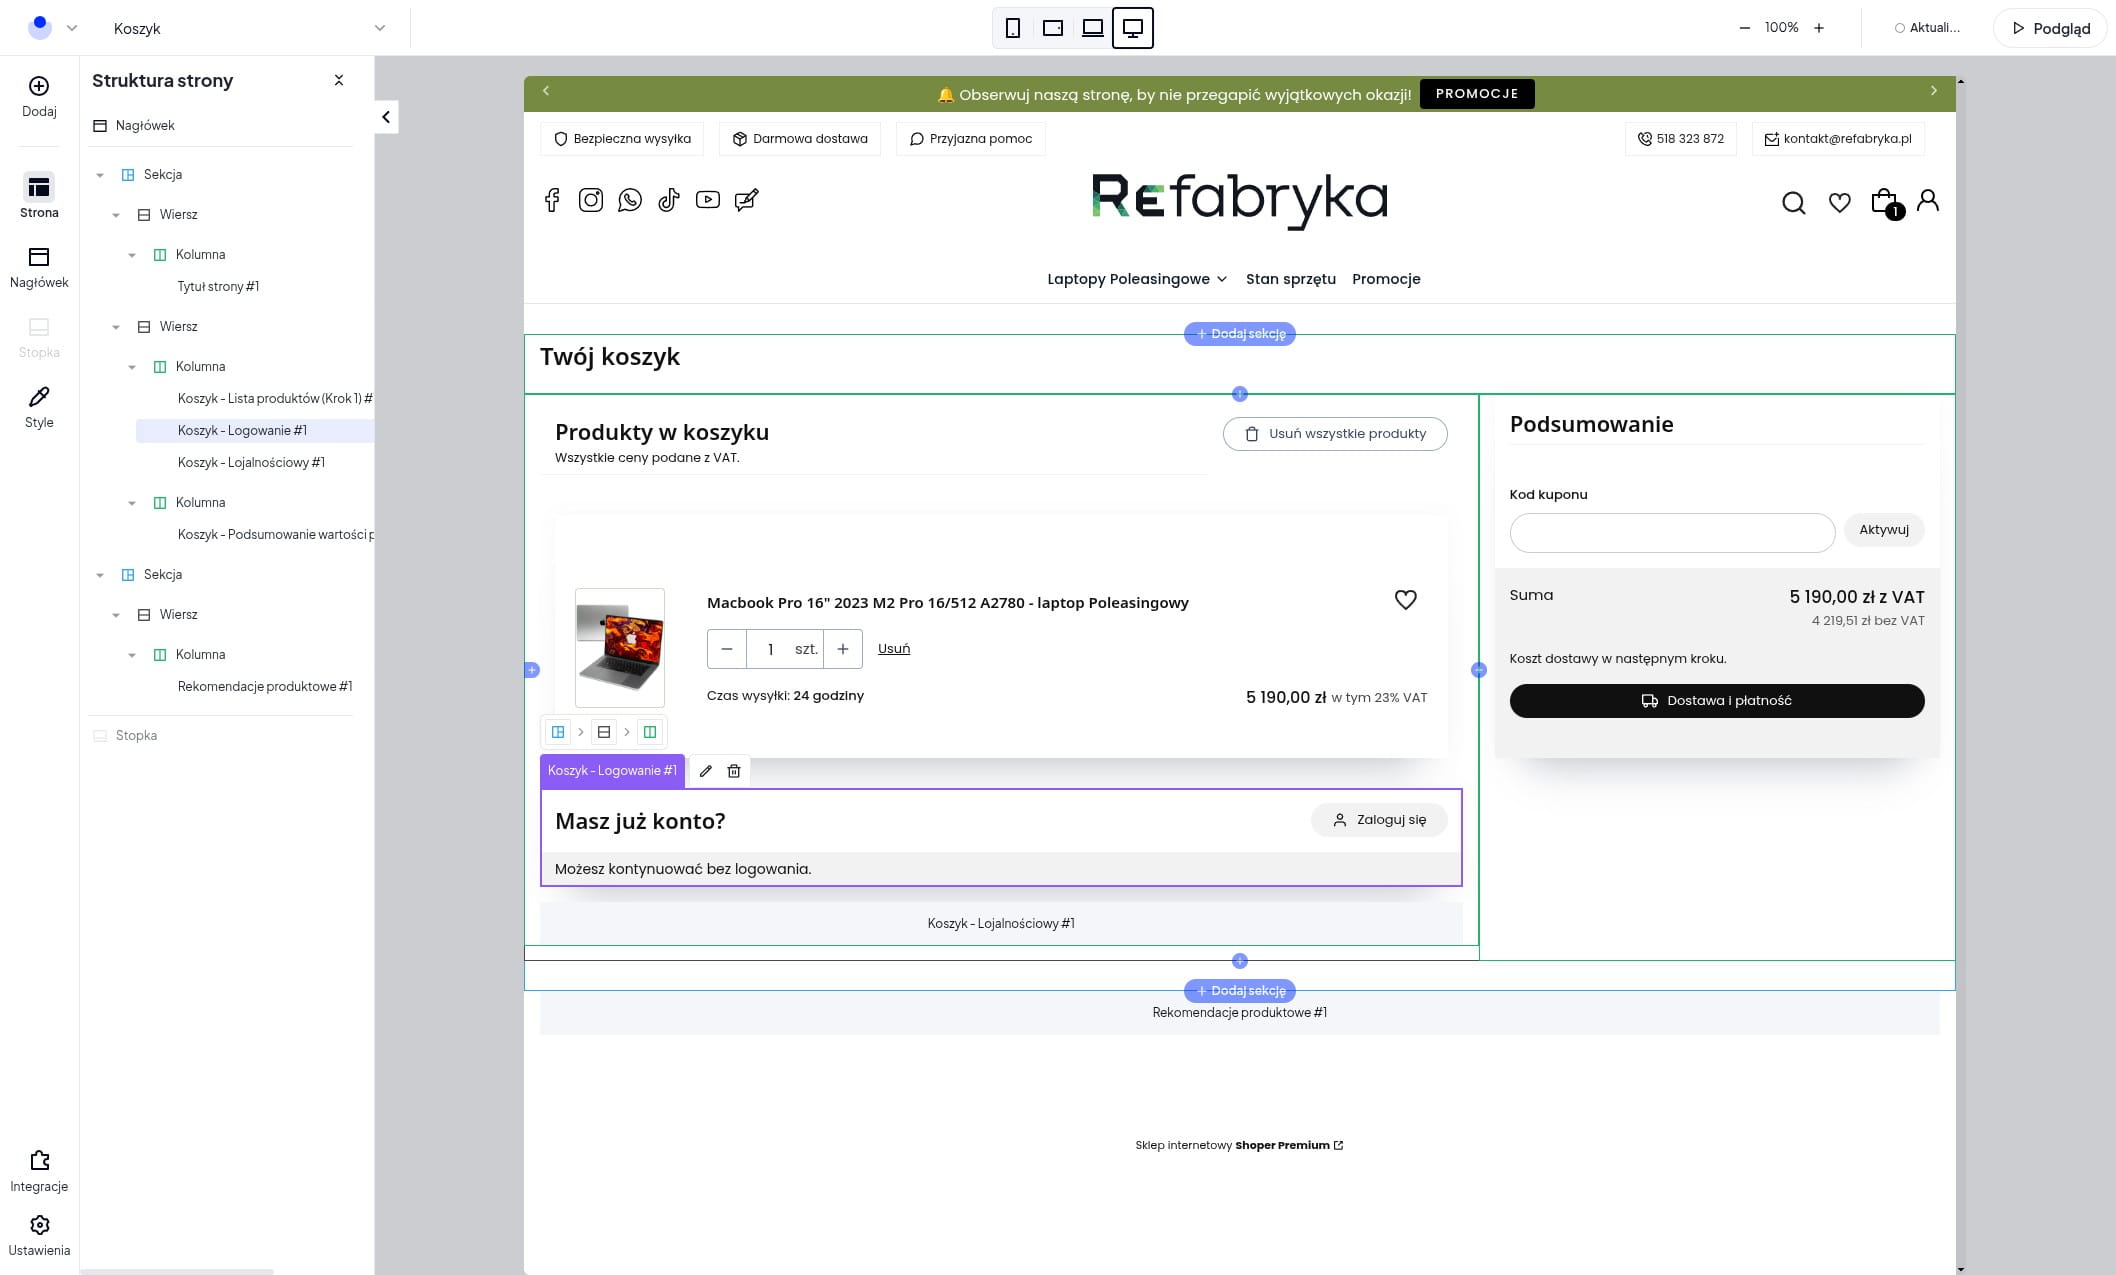Open the Koszyk page selector dropdown
This screenshot has height=1275, width=2116.
(249, 28)
